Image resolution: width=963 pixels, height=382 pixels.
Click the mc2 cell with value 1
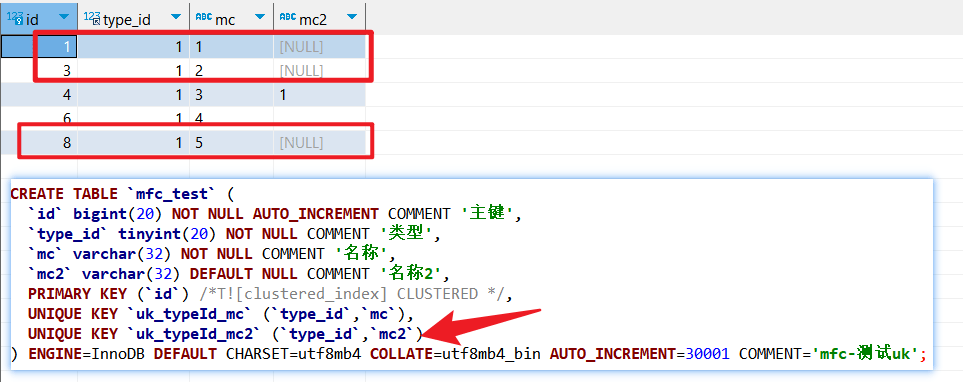point(319,95)
